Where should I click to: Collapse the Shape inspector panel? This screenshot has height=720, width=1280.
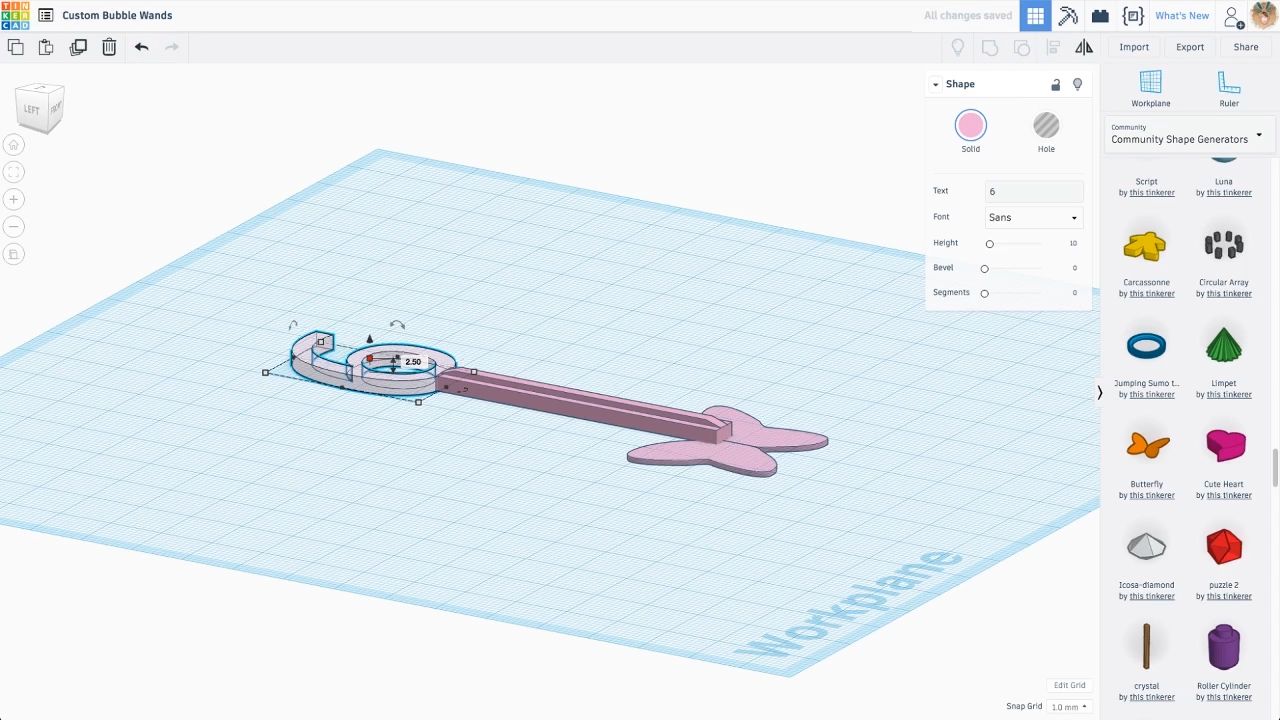(936, 84)
